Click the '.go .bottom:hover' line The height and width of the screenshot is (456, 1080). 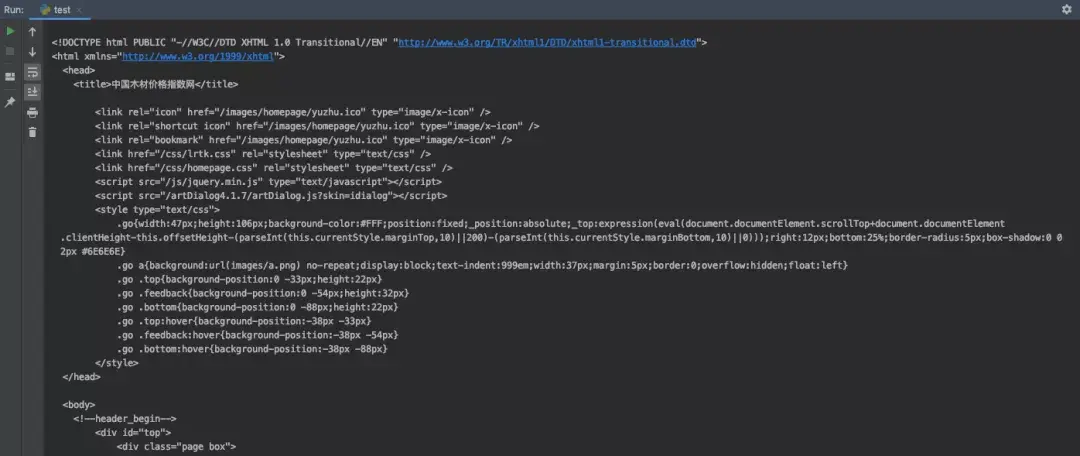click(252, 349)
